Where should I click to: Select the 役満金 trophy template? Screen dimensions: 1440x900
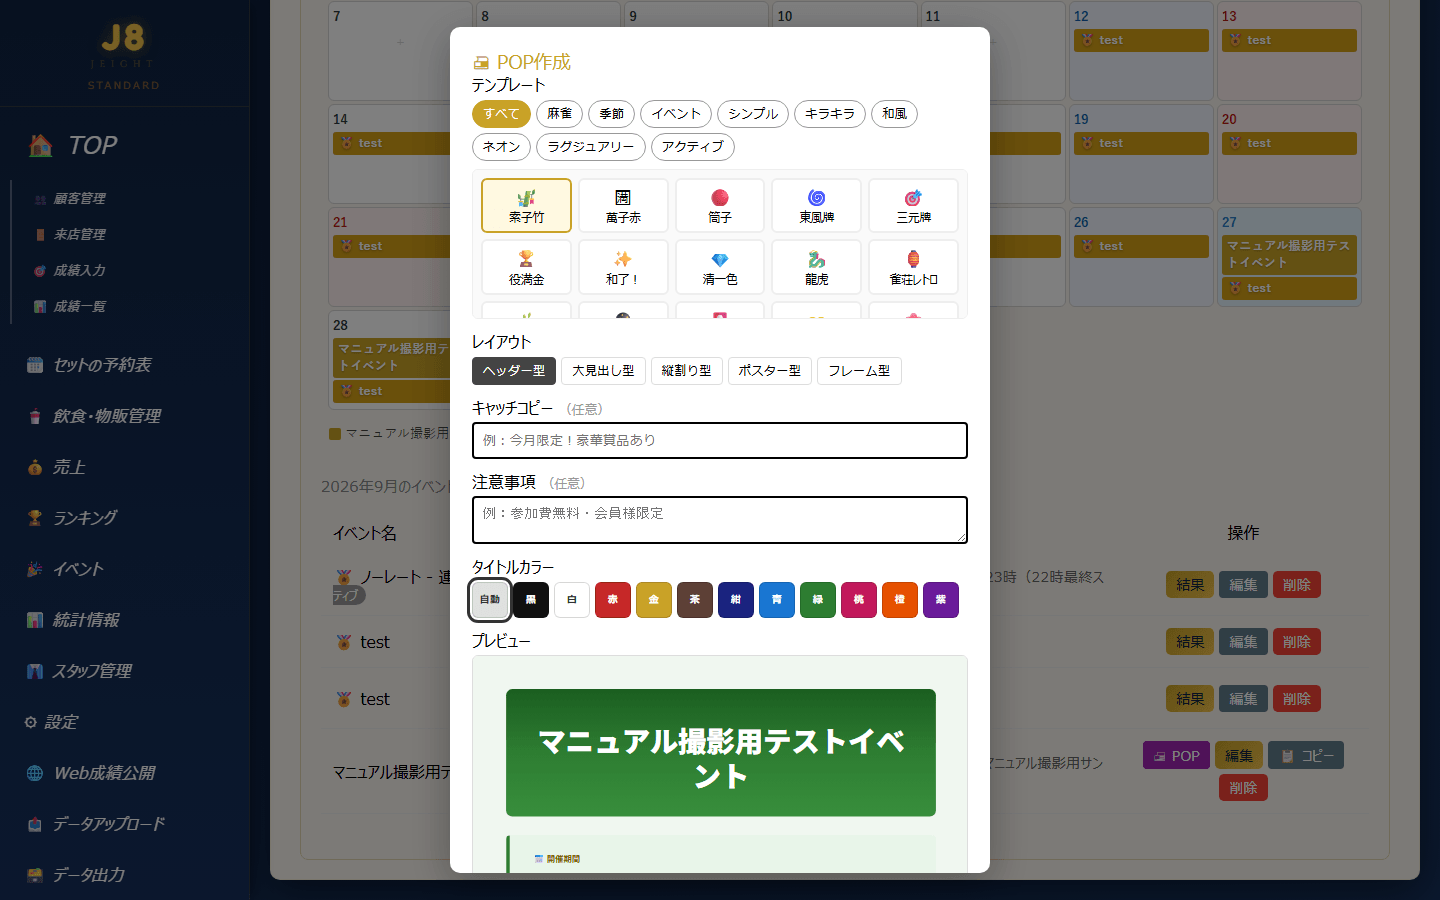pos(526,267)
